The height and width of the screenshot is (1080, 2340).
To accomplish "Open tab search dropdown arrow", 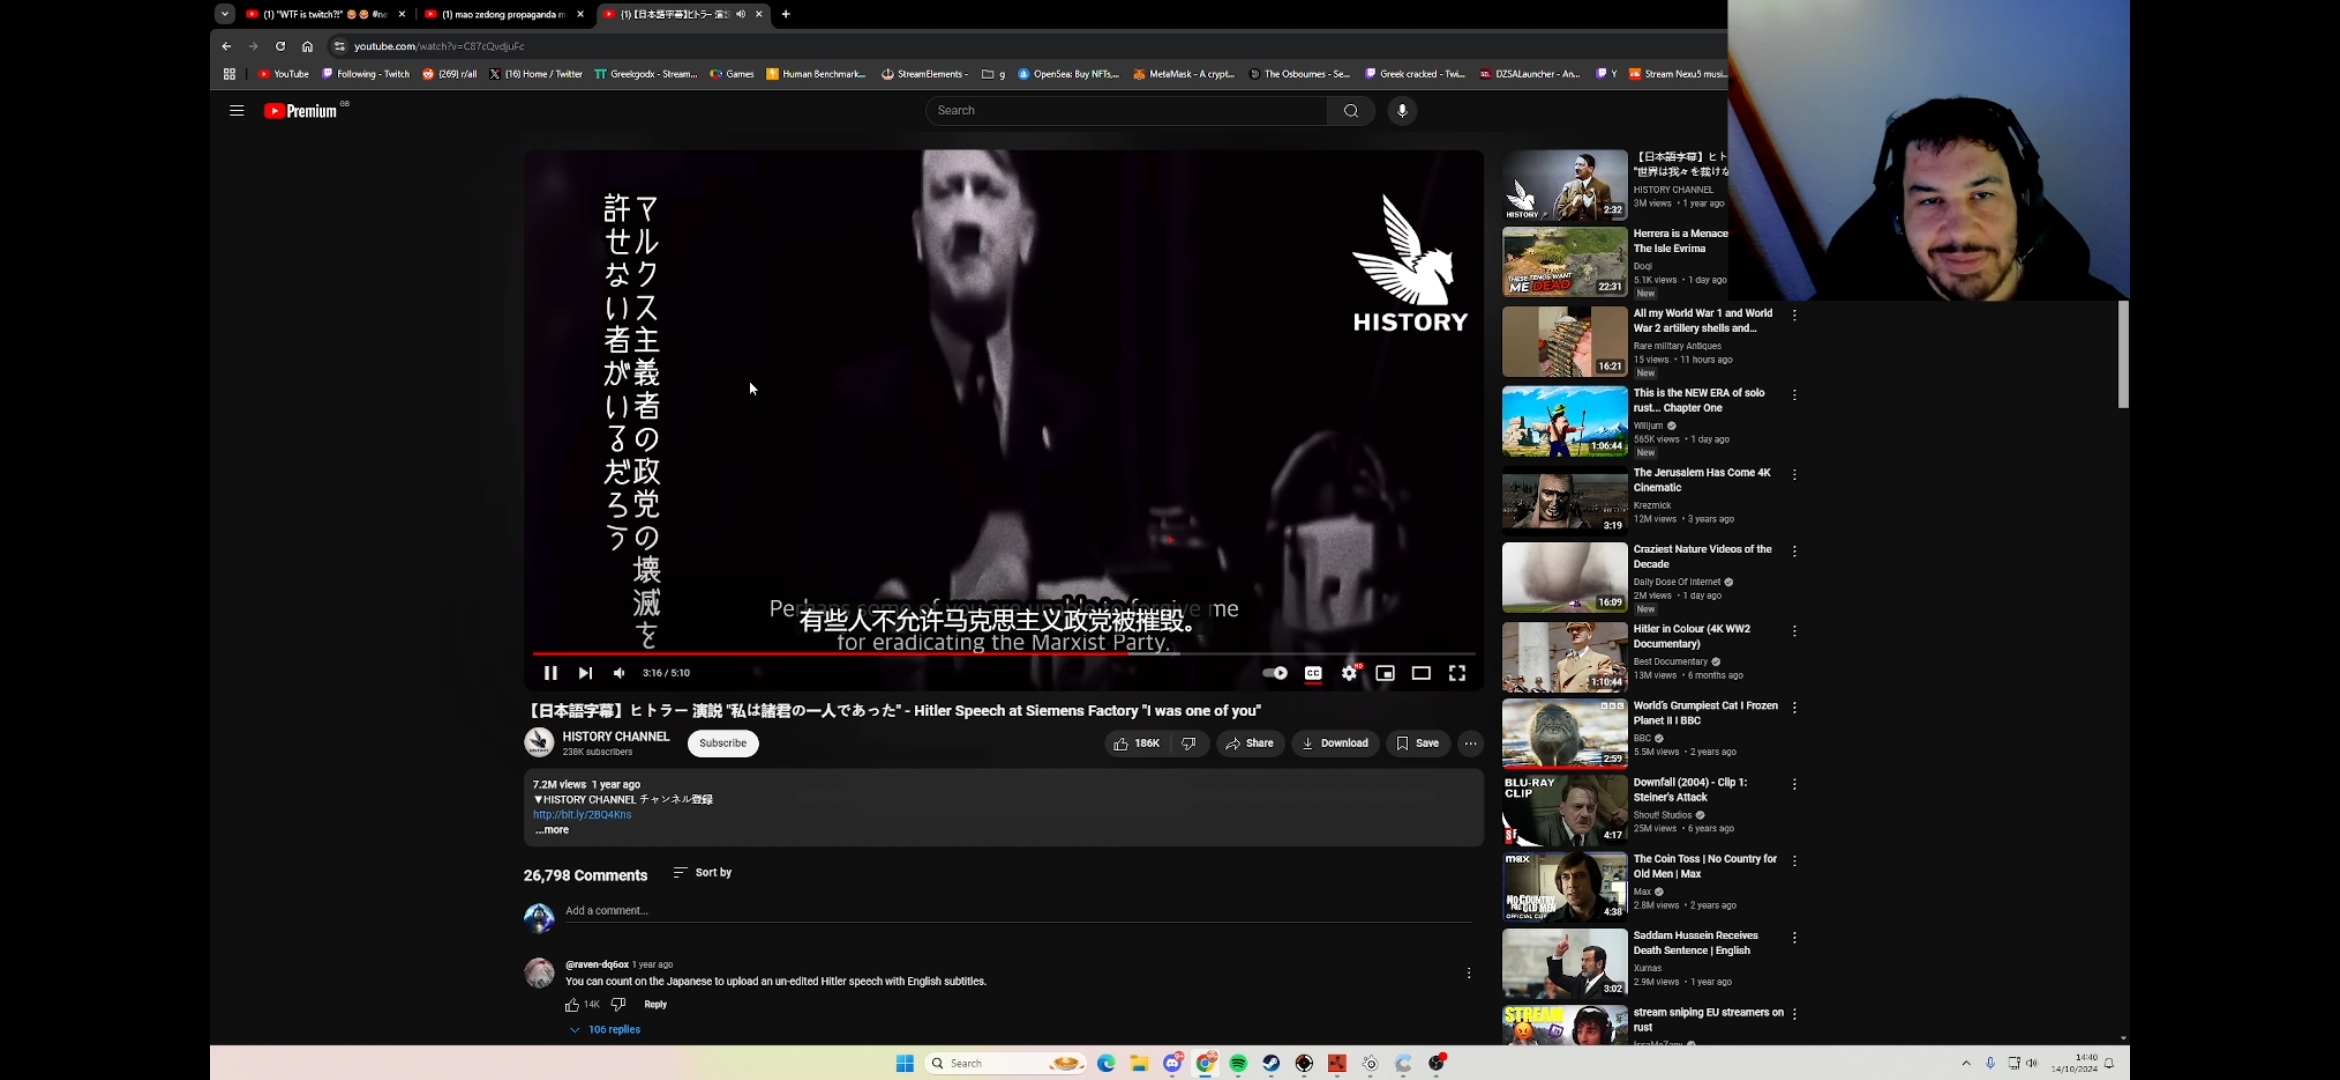I will [x=225, y=14].
